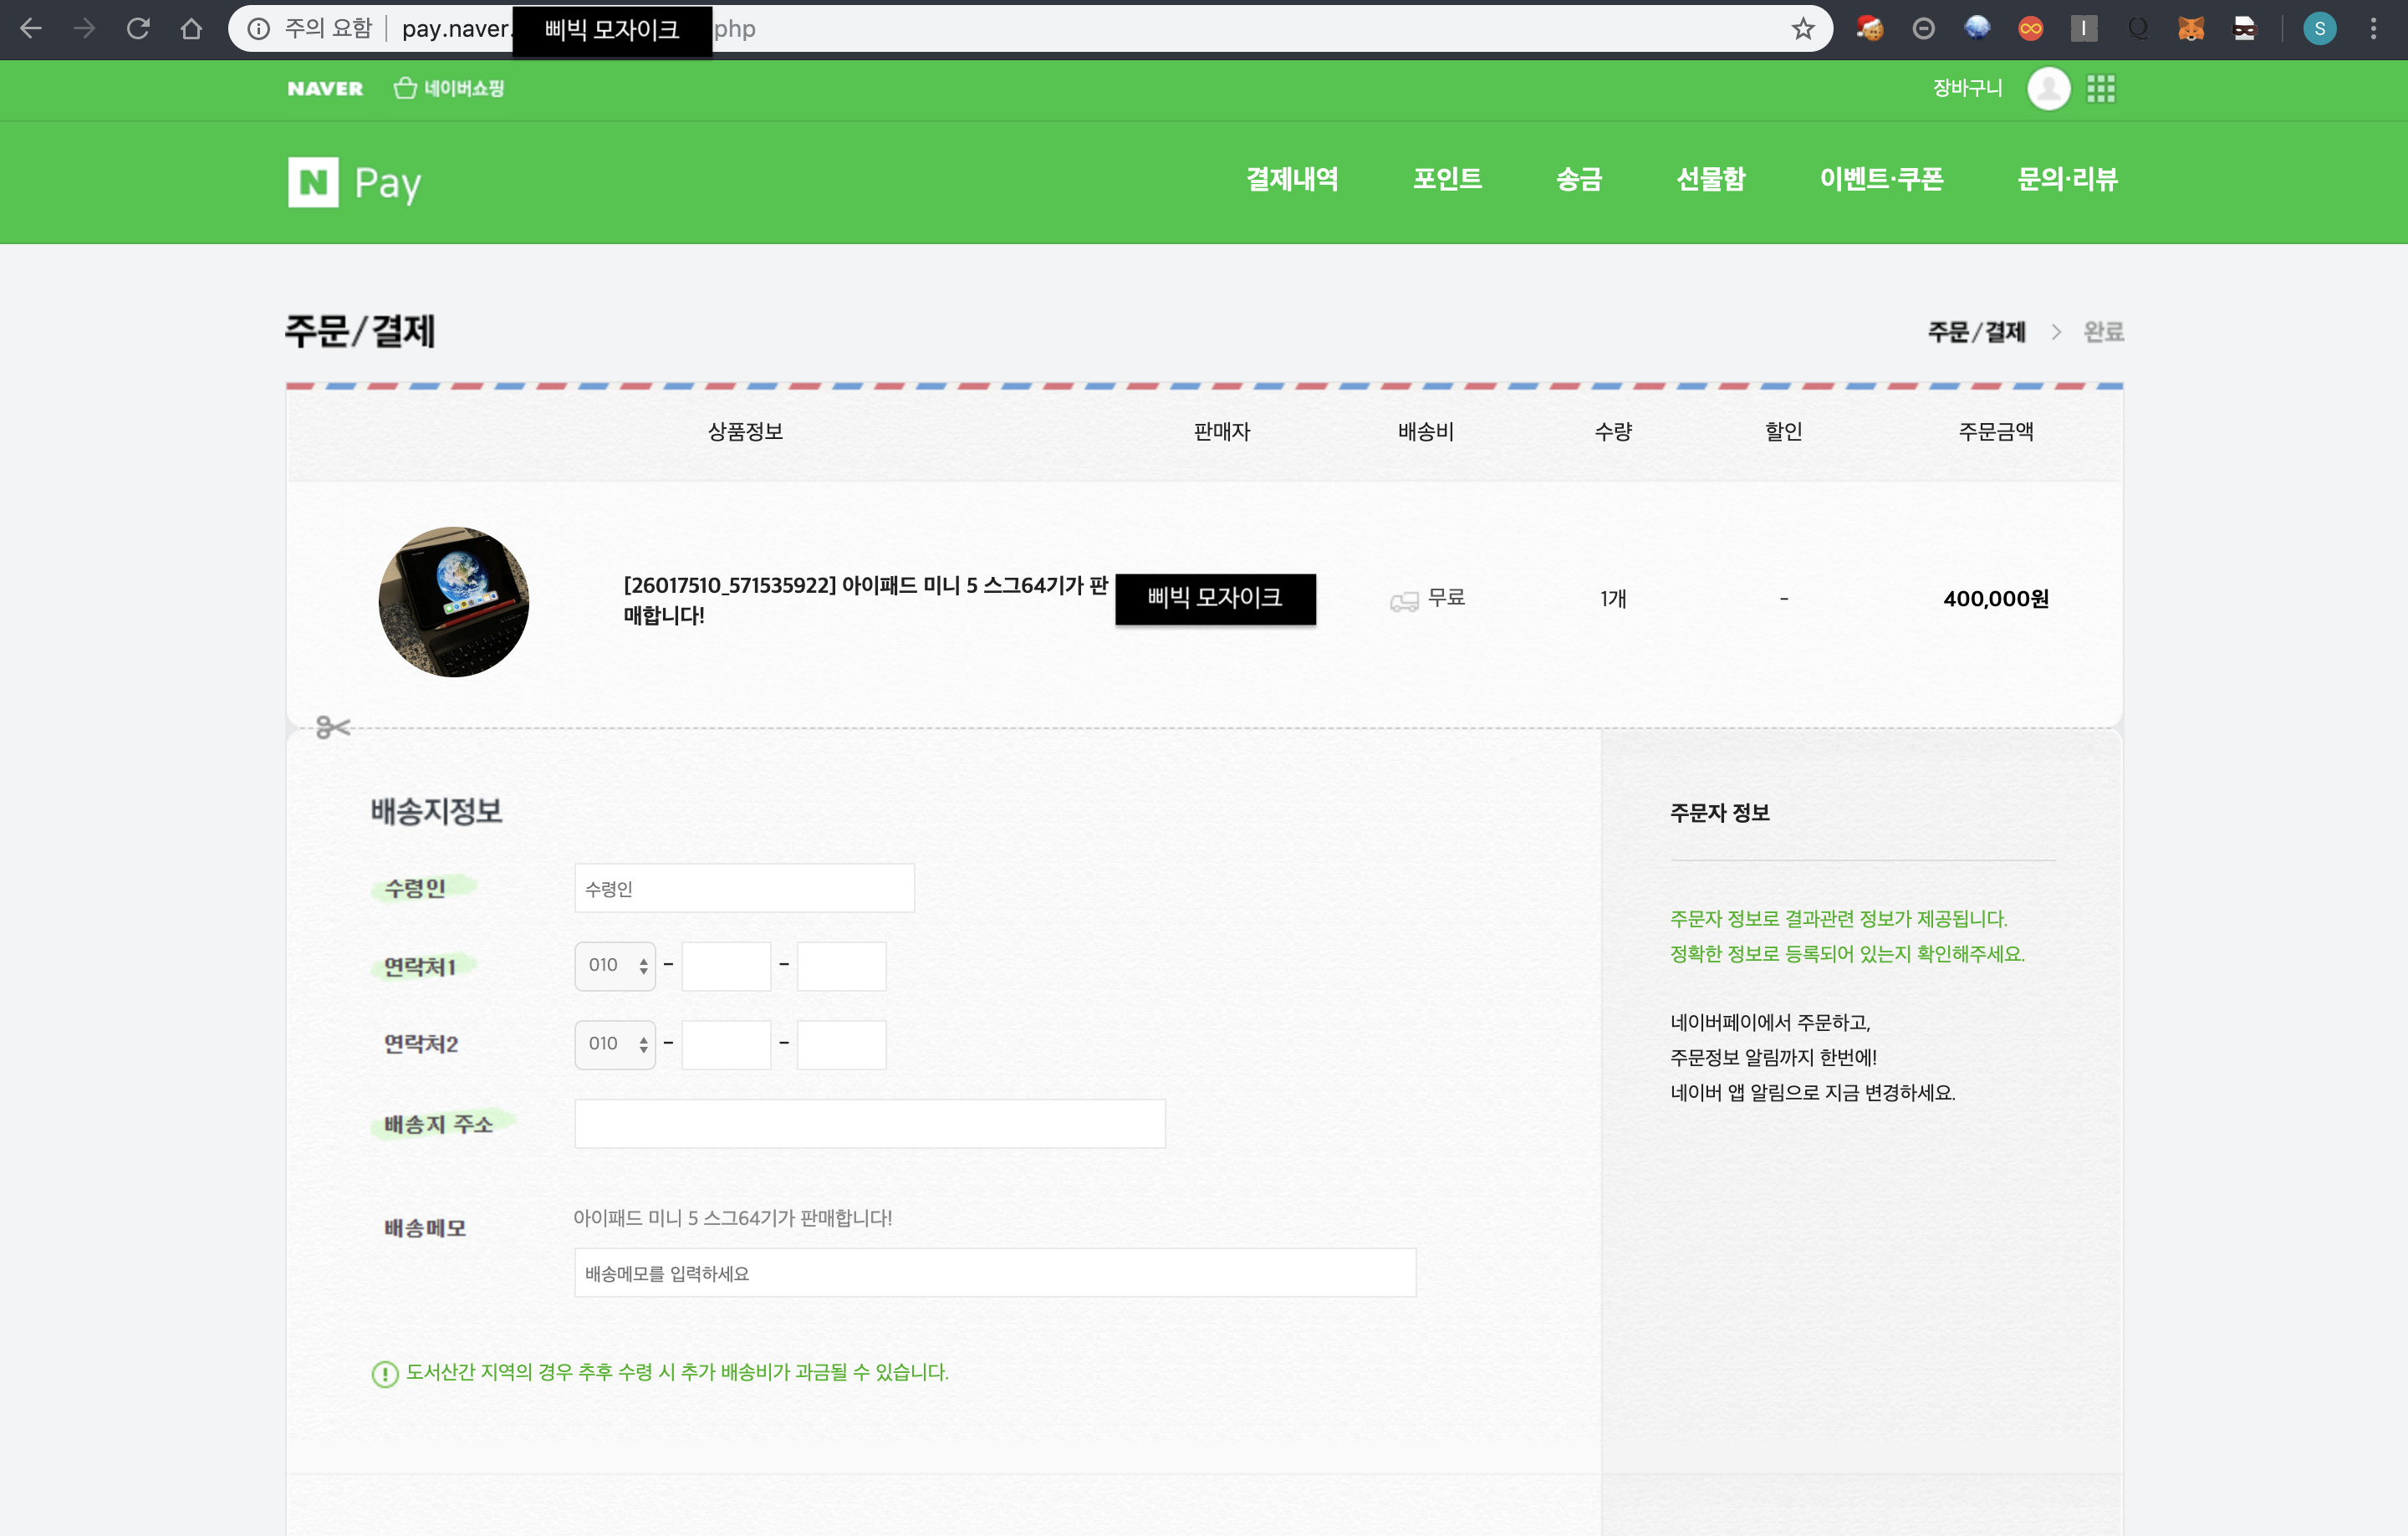The width and height of the screenshot is (2408, 1536).
Task: Click the 연락처2 last number field
Action: tap(841, 1045)
